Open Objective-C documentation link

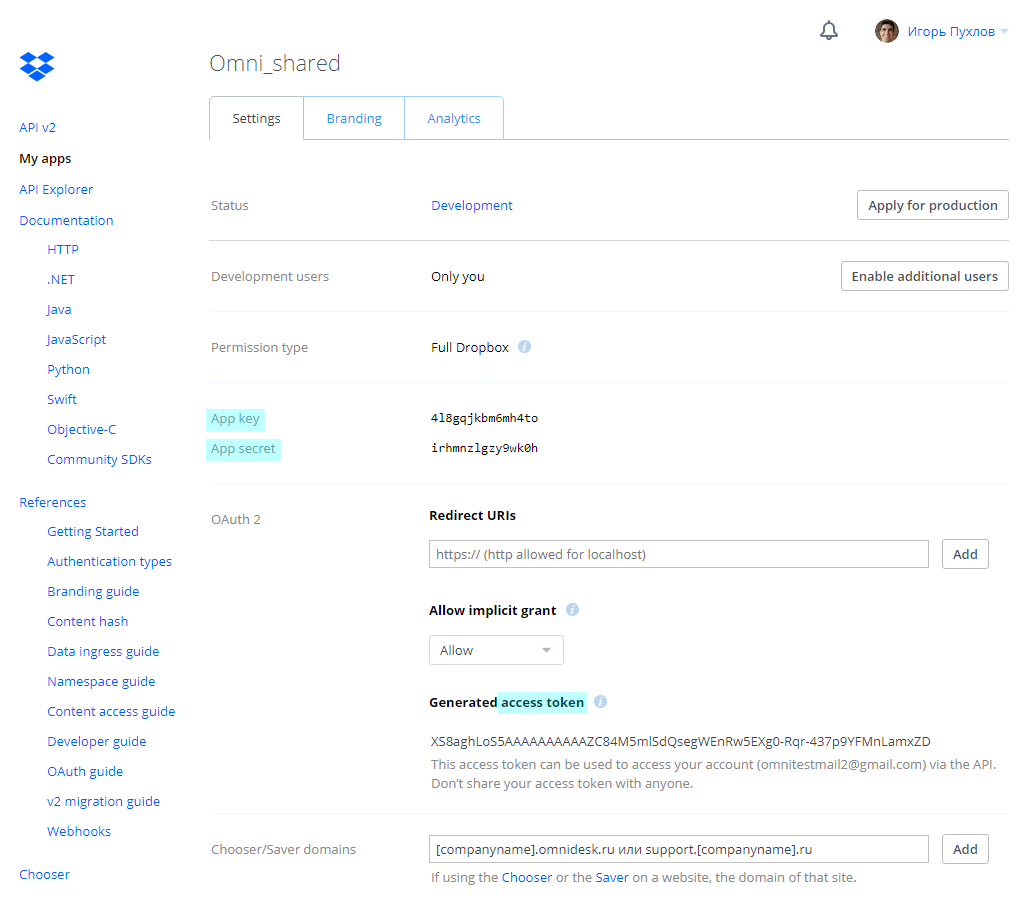click(x=81, y=430)
